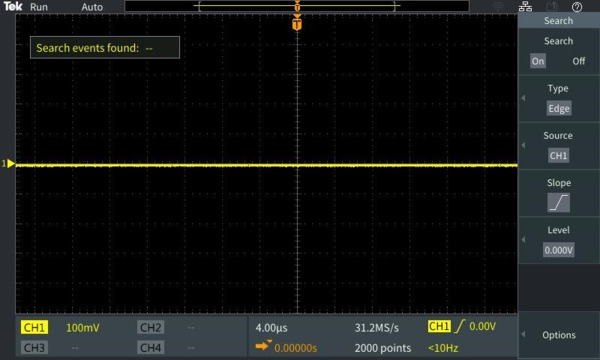Image resolution: width=600 pixels, height=360 pixels.
Task: Click the <10Hz trigger frequency readout
Action: 443,348
